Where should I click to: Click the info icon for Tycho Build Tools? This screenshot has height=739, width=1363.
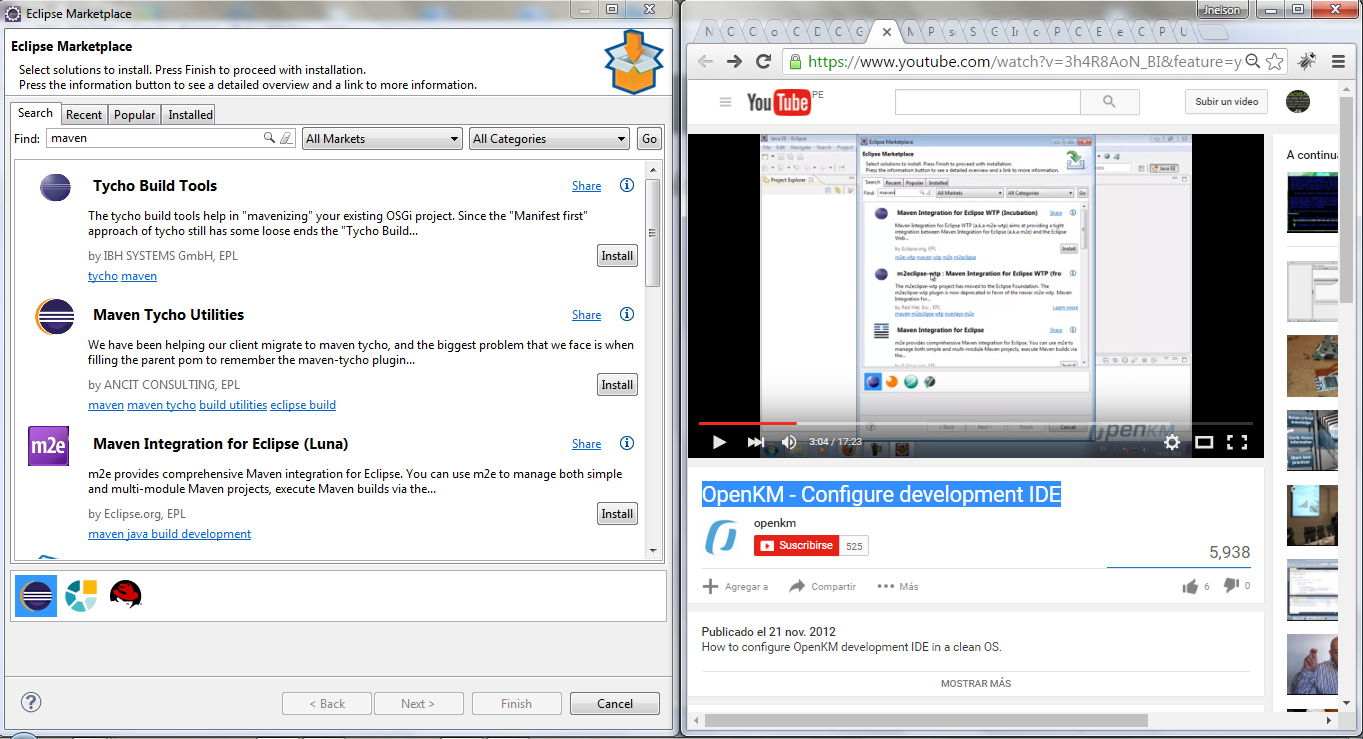click(627, 185)
